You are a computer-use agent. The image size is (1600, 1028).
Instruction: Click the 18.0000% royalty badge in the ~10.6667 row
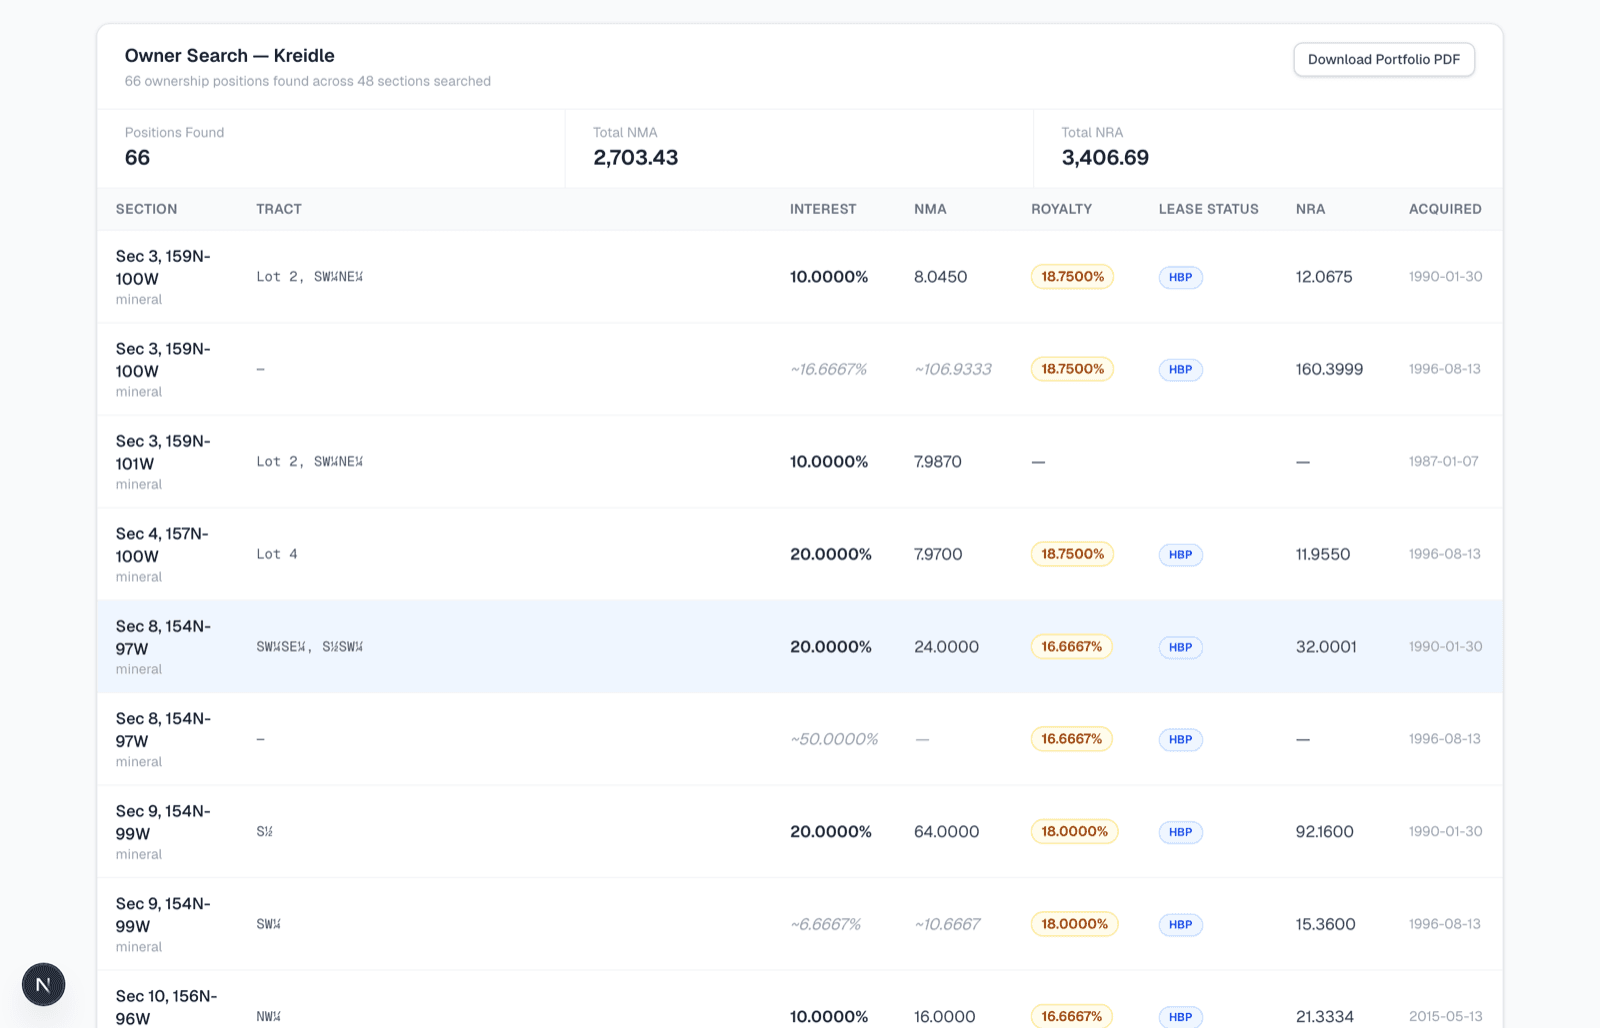(1074, 924)
